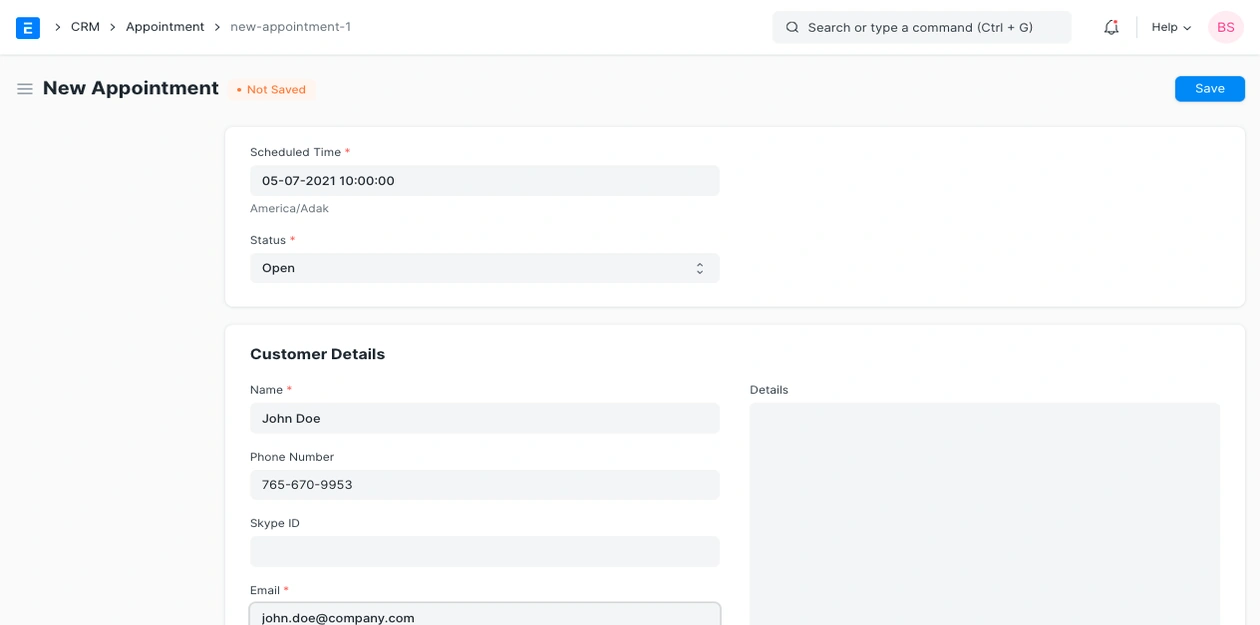Viewport: 1260px width, 625px height.
Task: Click the Email field
Action: click(484, 616)
